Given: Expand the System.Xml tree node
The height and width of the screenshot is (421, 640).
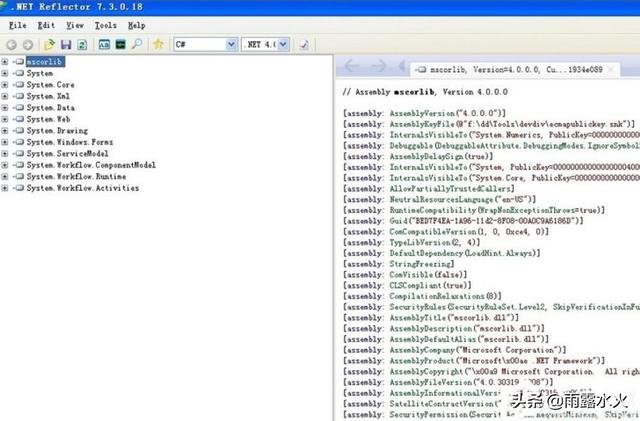Looking at the screenshot, I should pos(4,96).
